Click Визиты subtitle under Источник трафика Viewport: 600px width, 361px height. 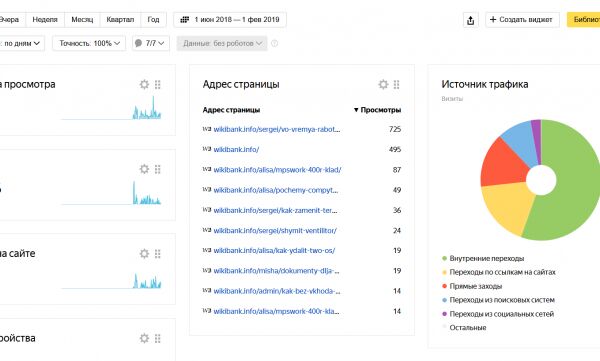452,99
